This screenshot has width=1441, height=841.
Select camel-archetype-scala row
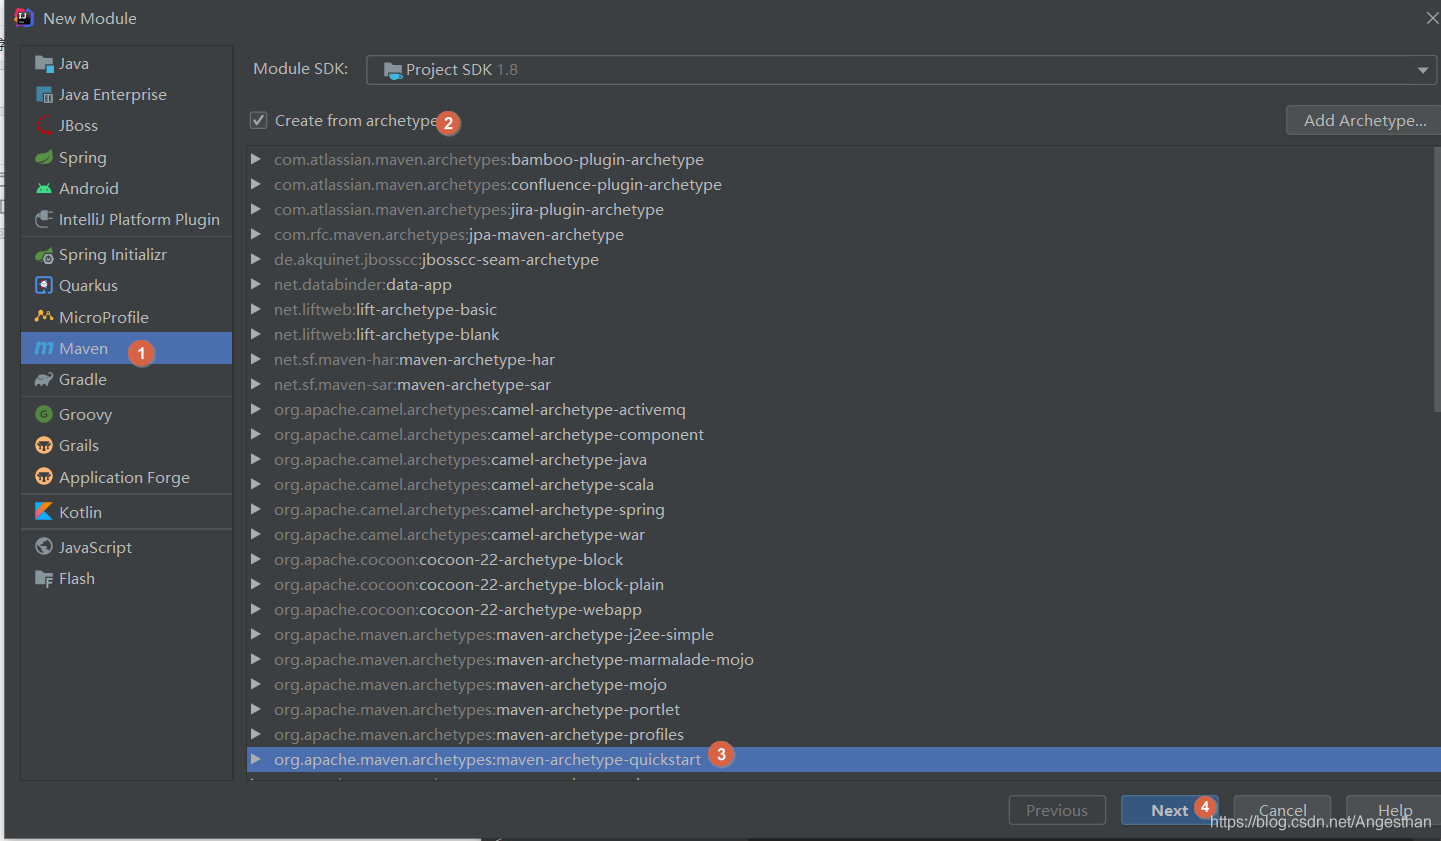840,484
